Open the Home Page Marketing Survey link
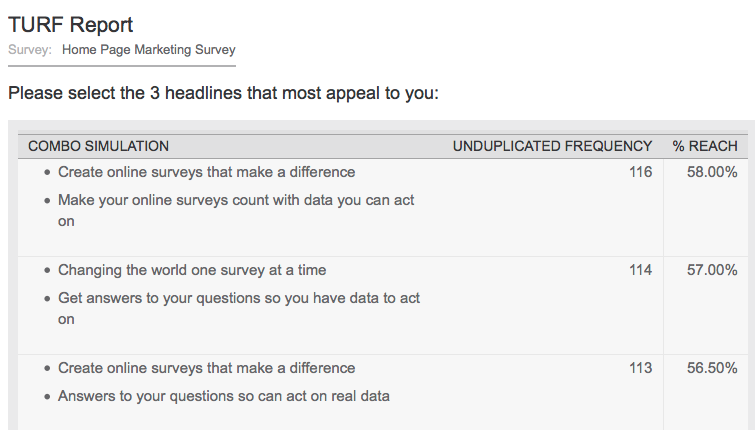Viewport: 755px width, 430px height. pyautogui.click(x=149, y=49)
